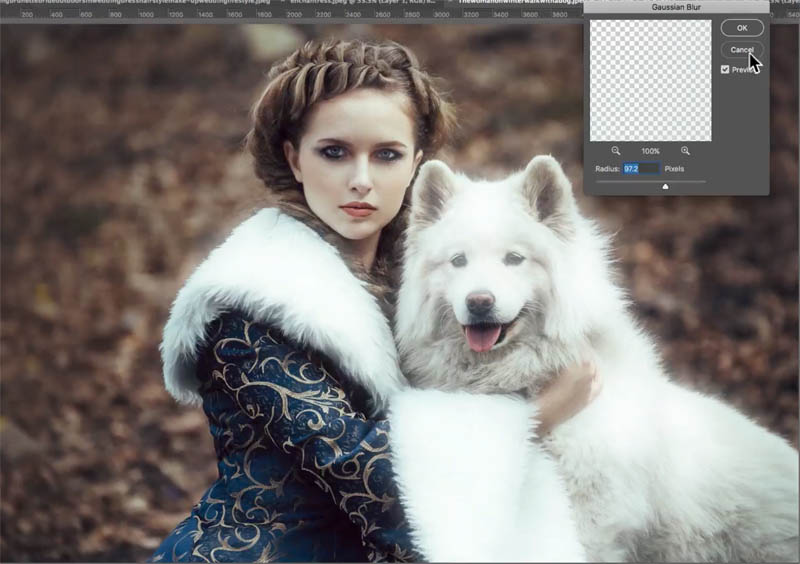Click the Radius value input field

(x=640, y=169)
